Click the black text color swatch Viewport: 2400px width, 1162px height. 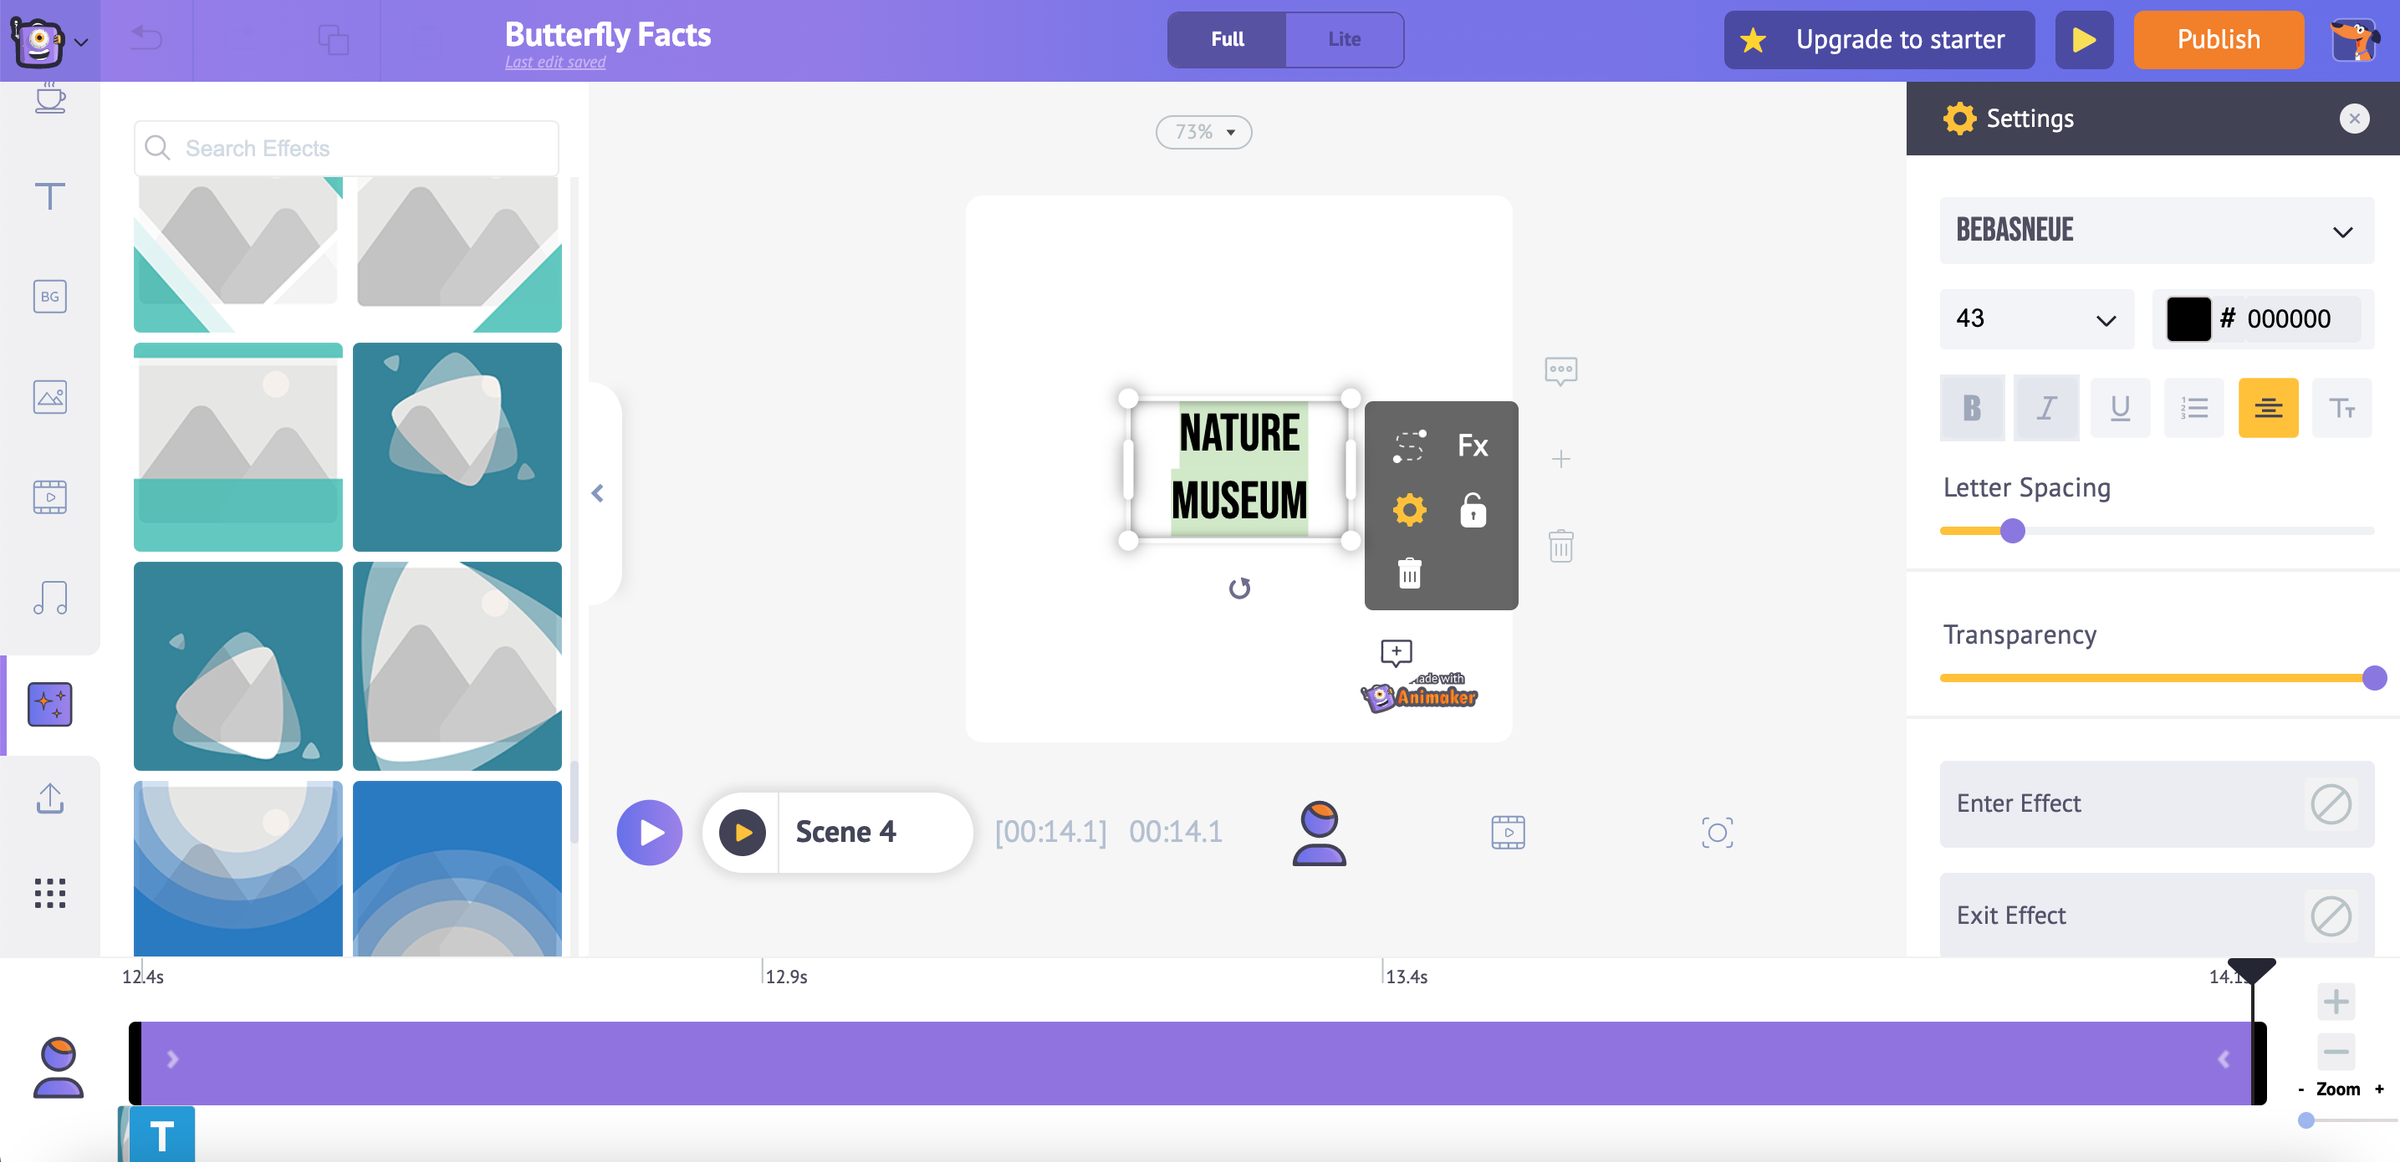[x=2188, y=319]
